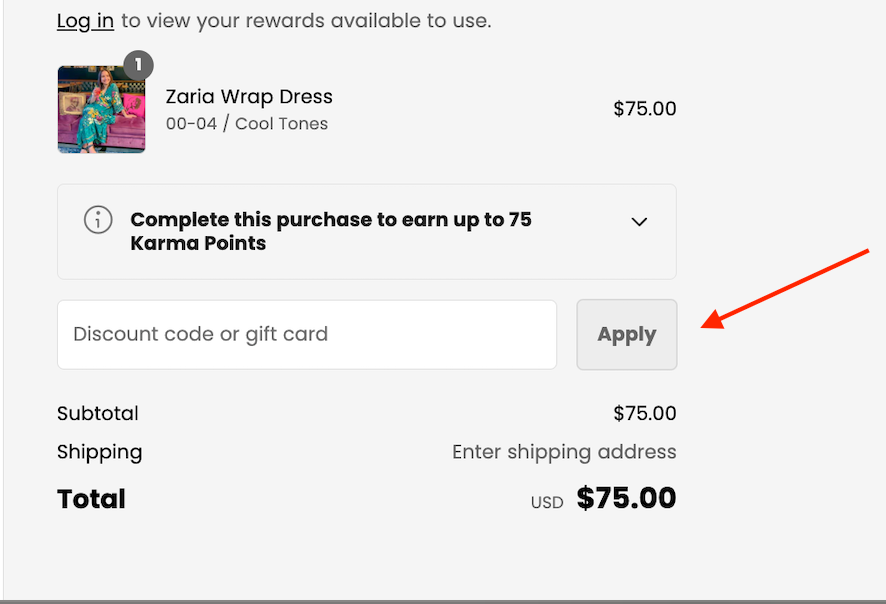Click the Enter shipping address text

tap(564, 452)
